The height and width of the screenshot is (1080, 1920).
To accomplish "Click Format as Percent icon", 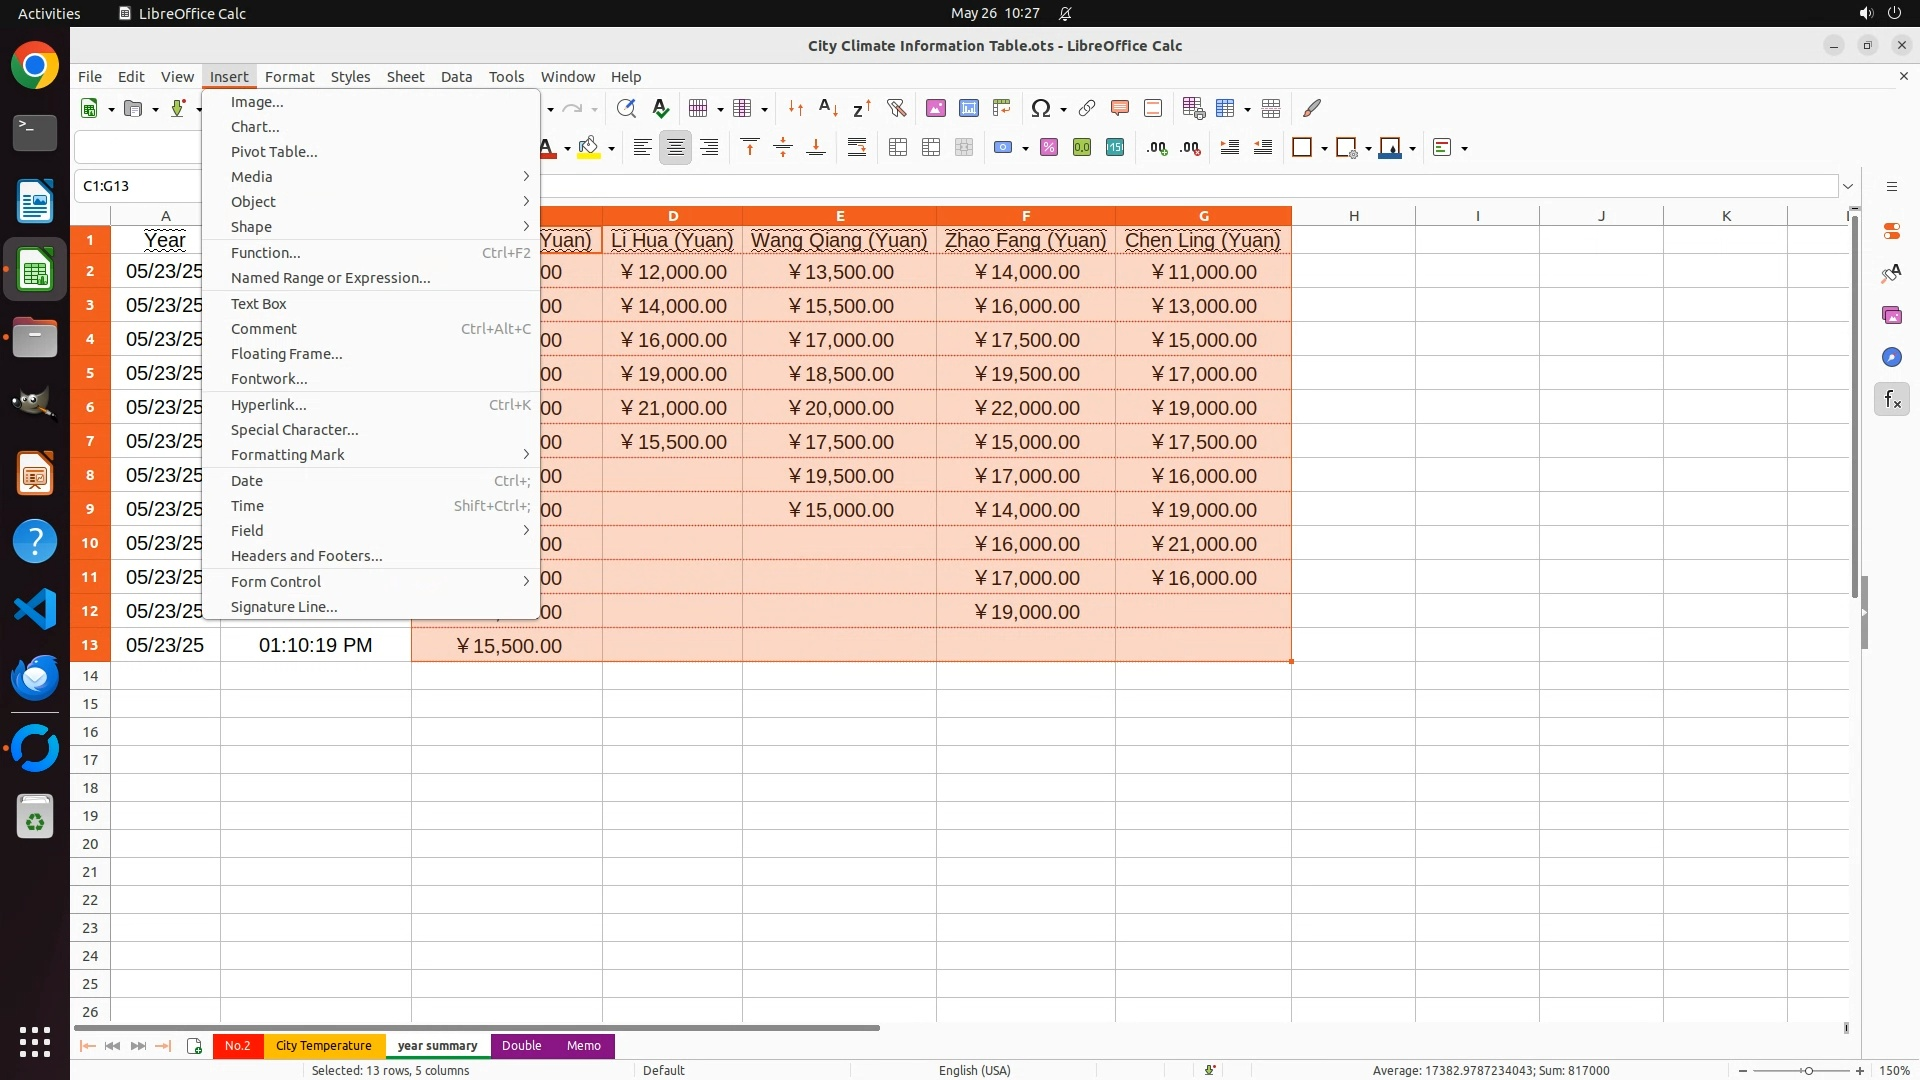I will [1049, 148].
